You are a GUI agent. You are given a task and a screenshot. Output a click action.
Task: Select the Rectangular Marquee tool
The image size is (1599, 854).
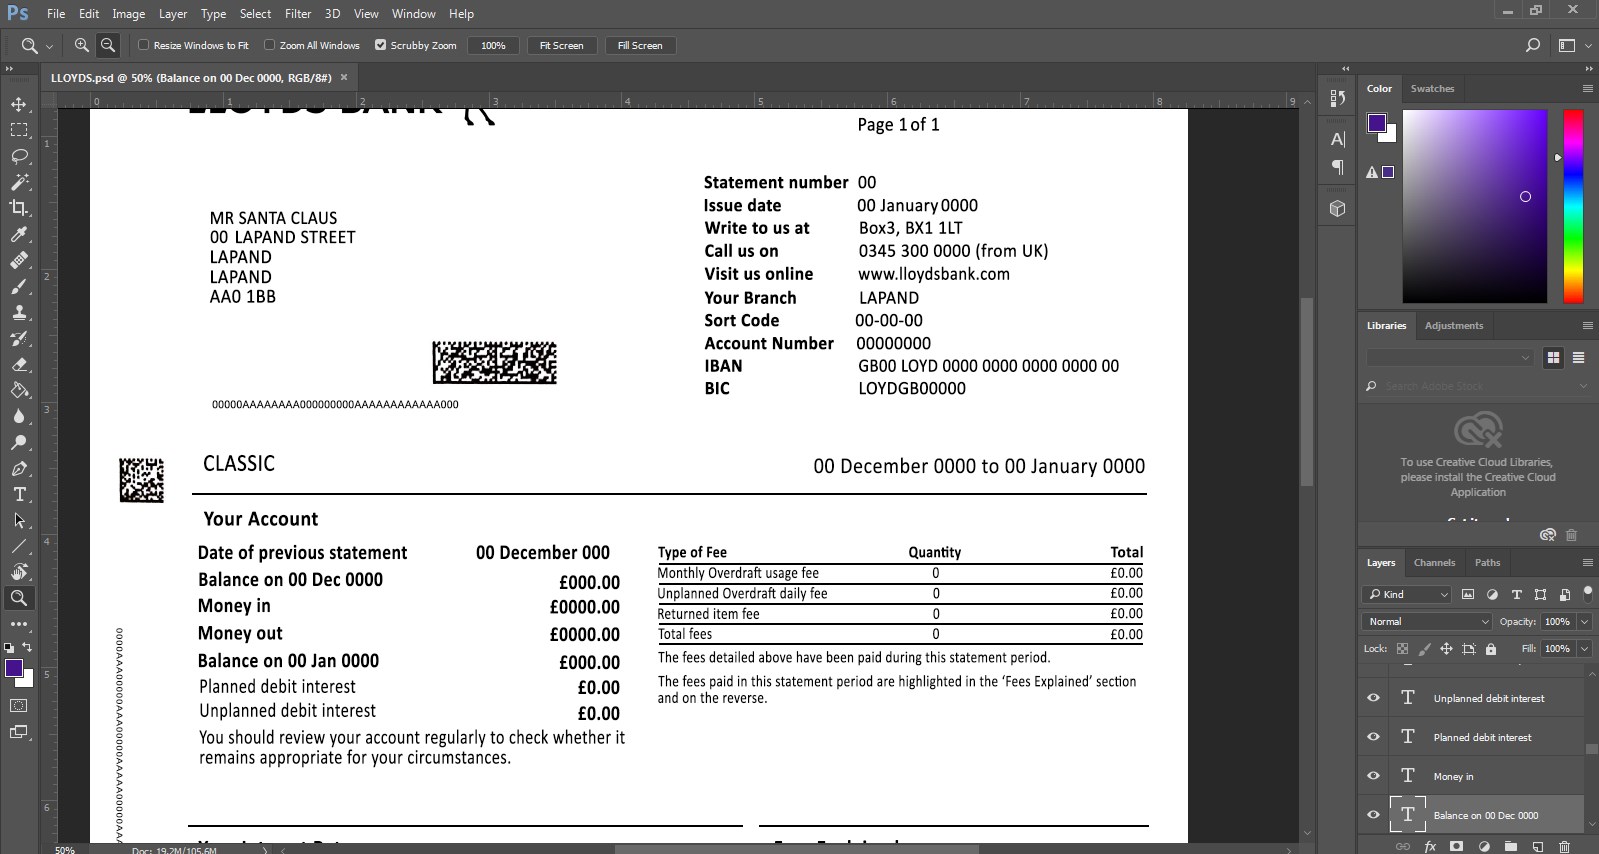pos(19,130)
